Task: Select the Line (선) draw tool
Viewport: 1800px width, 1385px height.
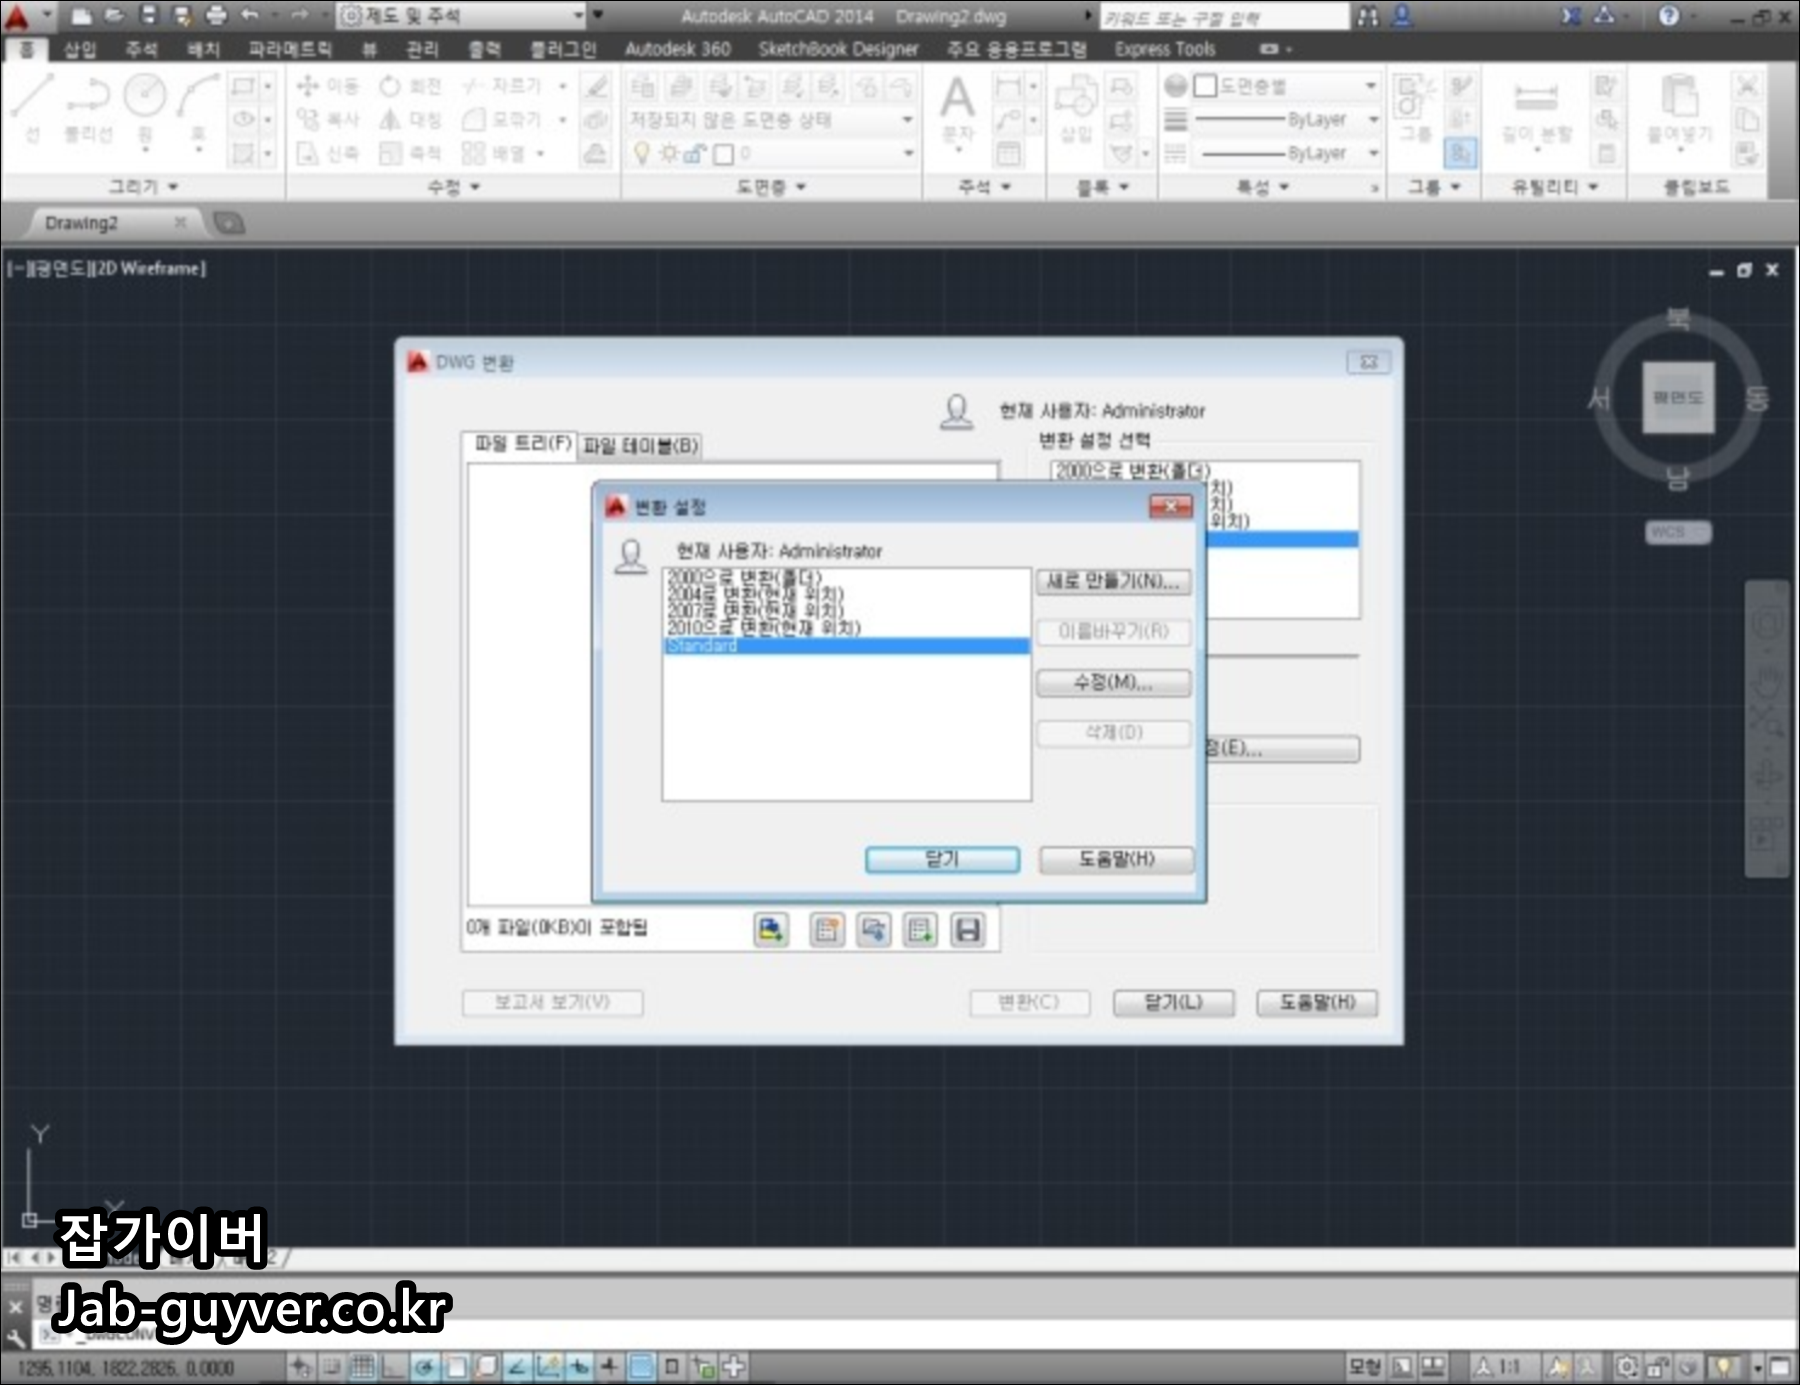Action: tap(32, 107)
